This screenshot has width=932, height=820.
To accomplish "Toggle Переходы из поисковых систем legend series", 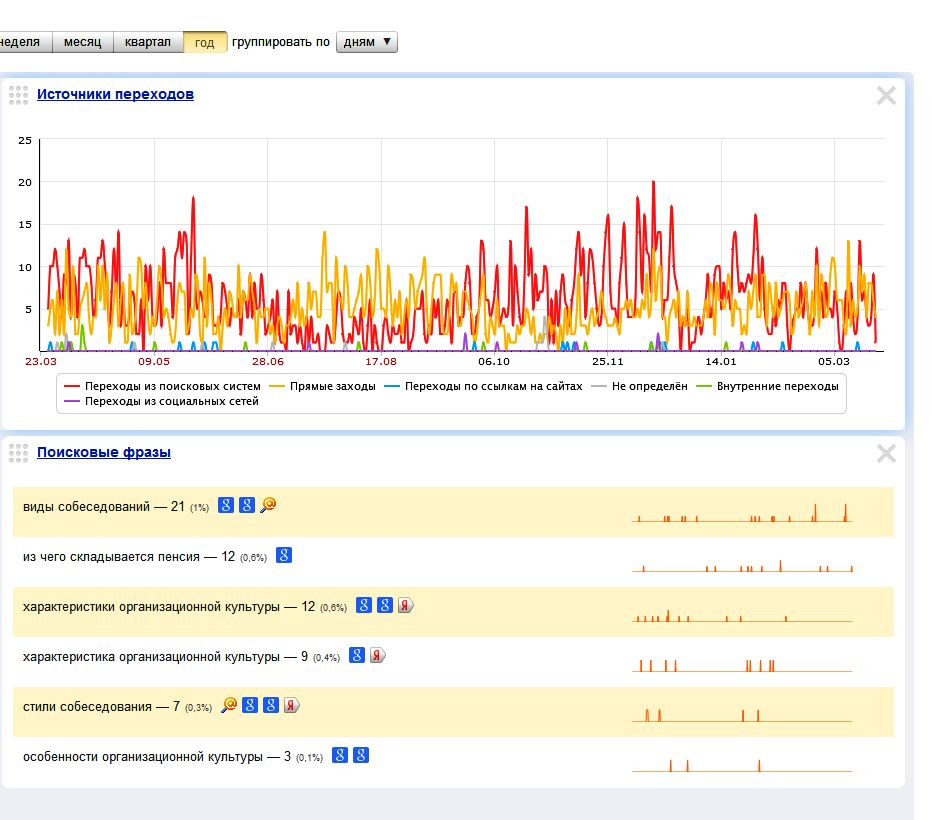I will click(x=162, y=386).
